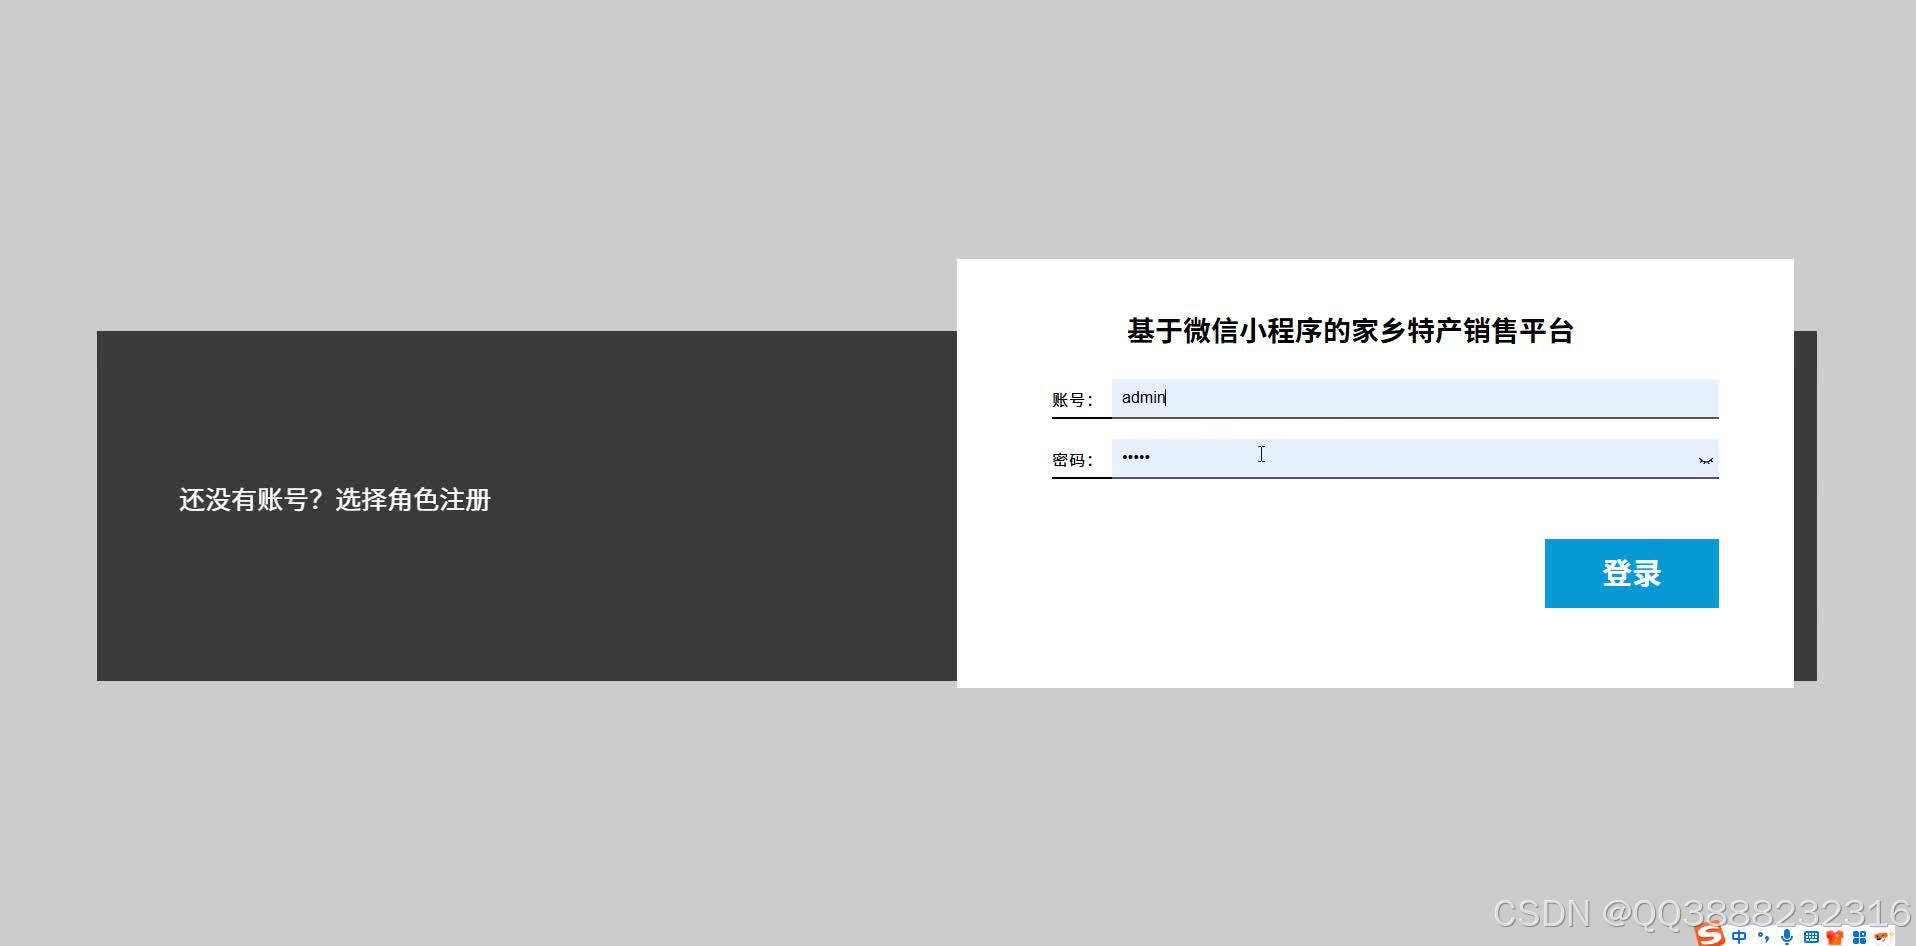Click the 登录 login button
1916x946 pixels.
(1630, 572)
